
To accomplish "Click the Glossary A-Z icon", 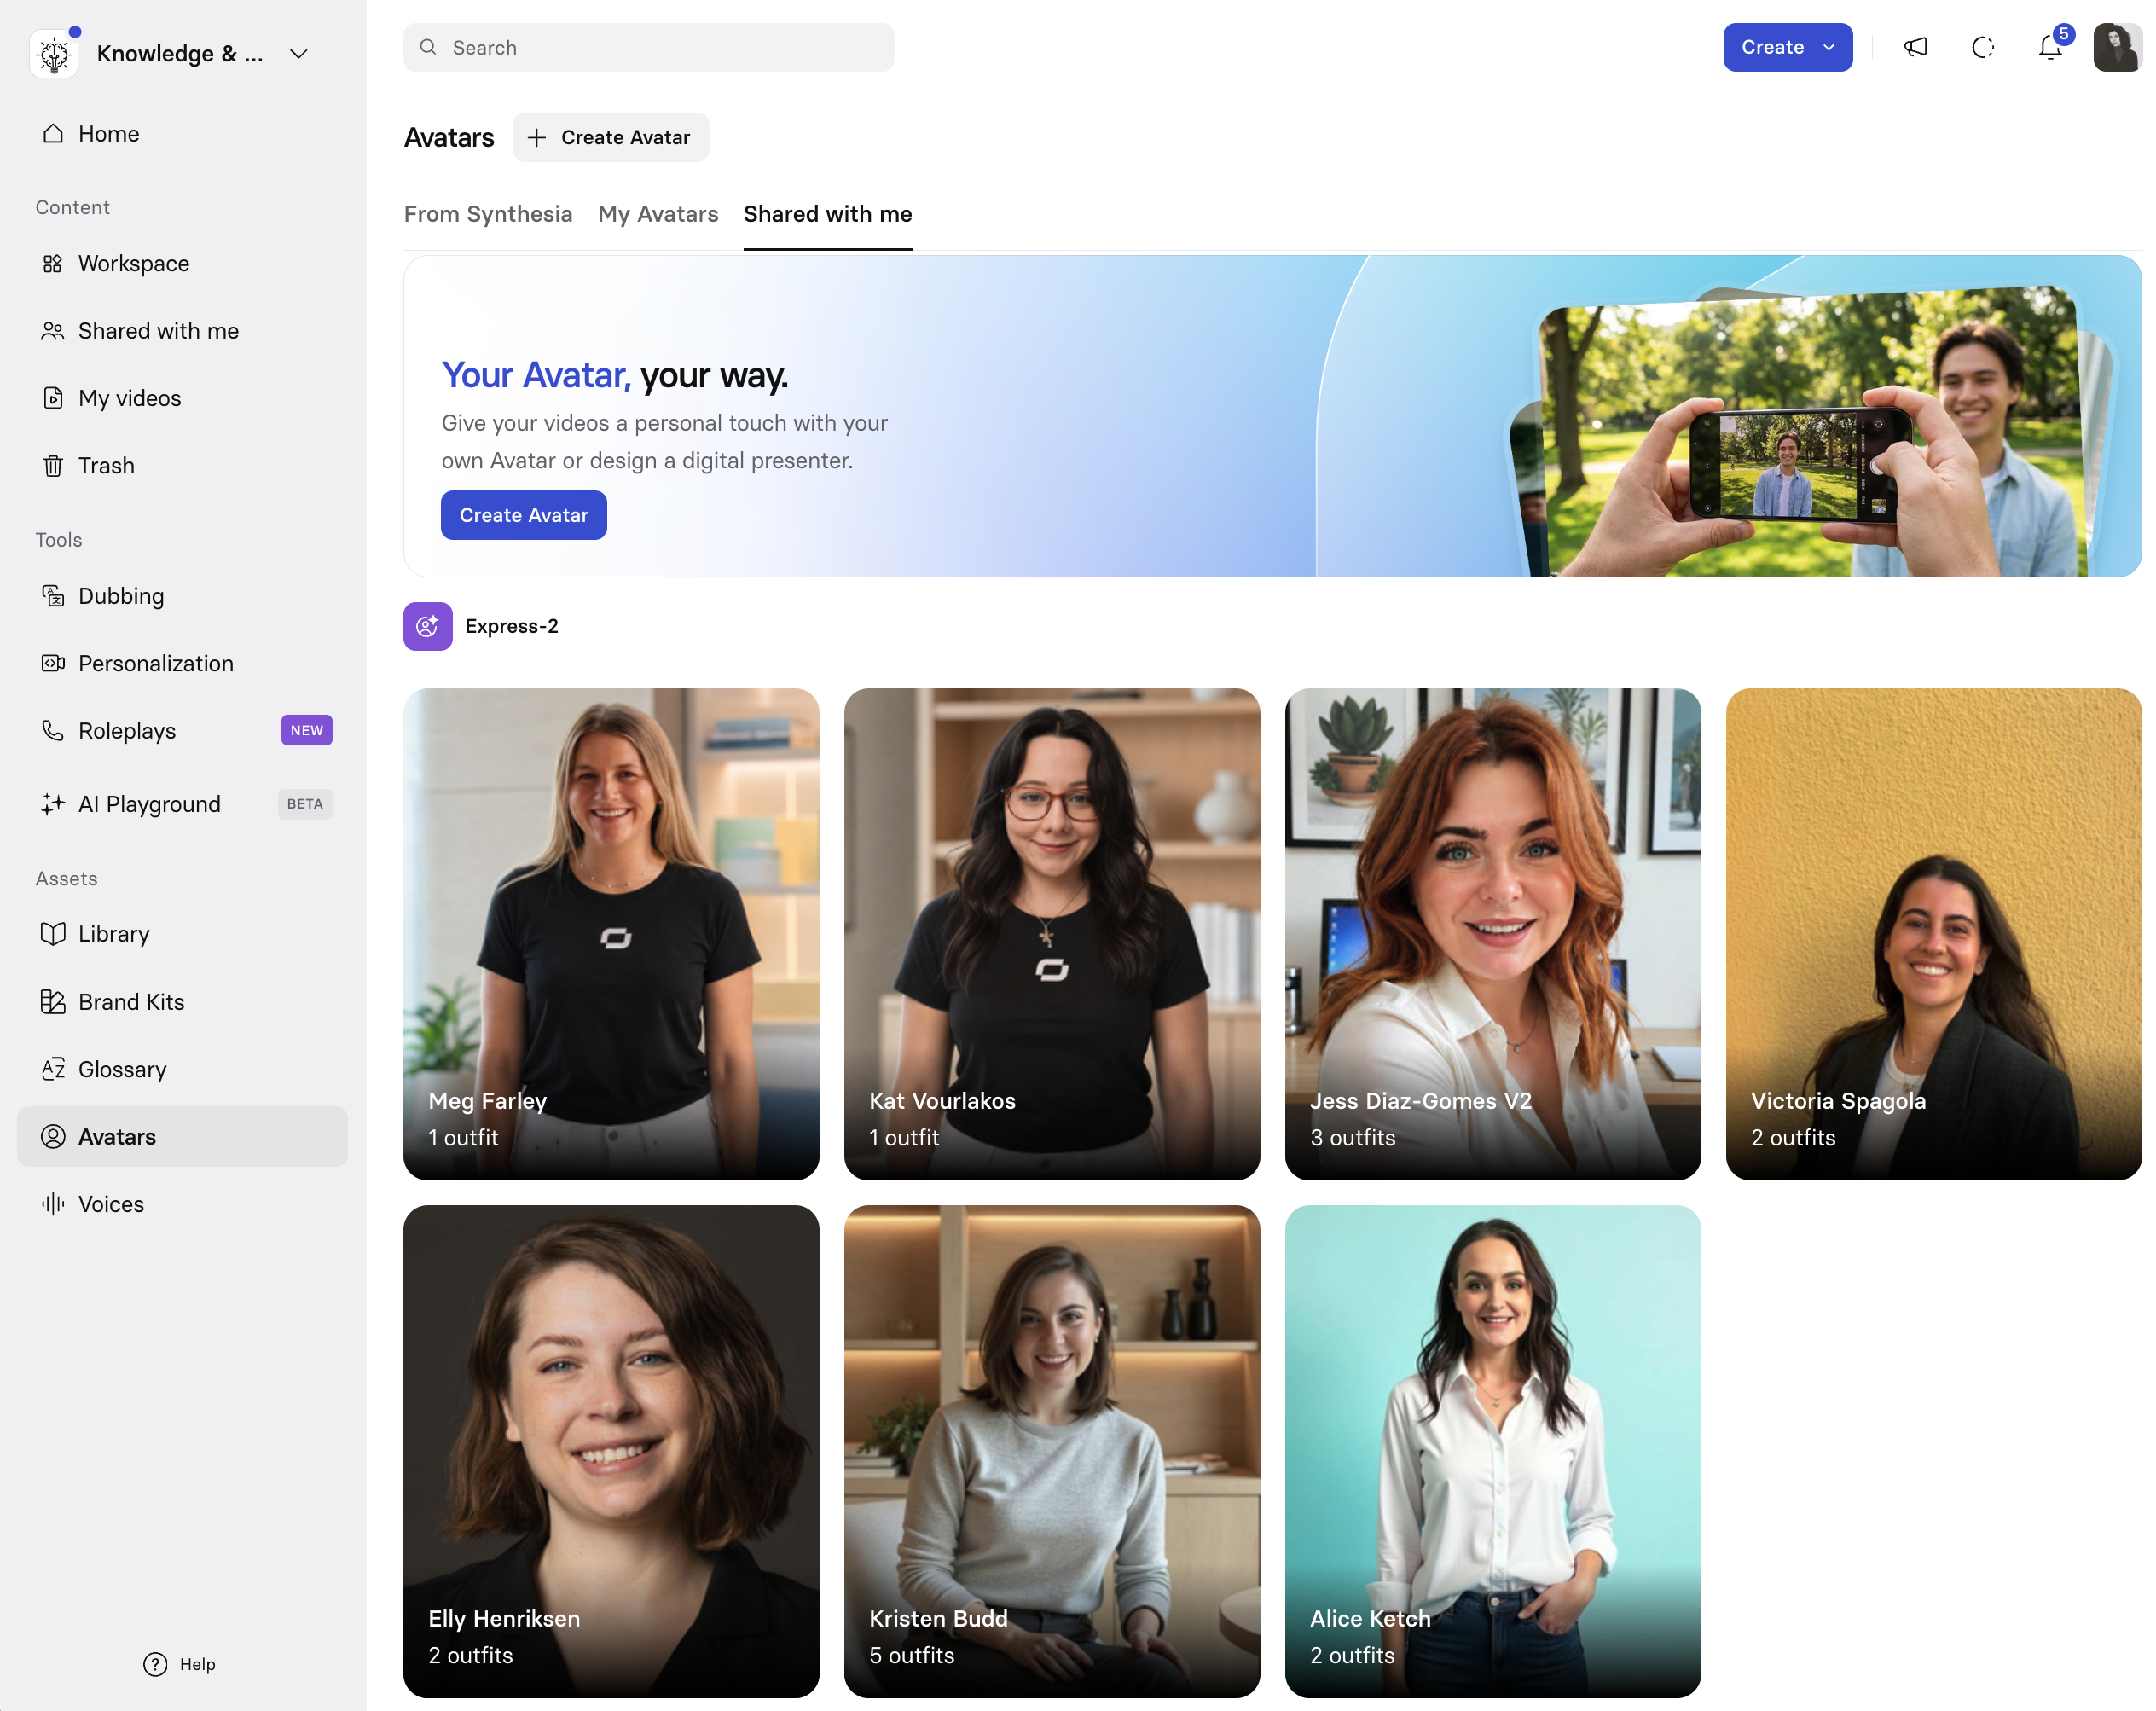I will click(x=53, y=1069).
